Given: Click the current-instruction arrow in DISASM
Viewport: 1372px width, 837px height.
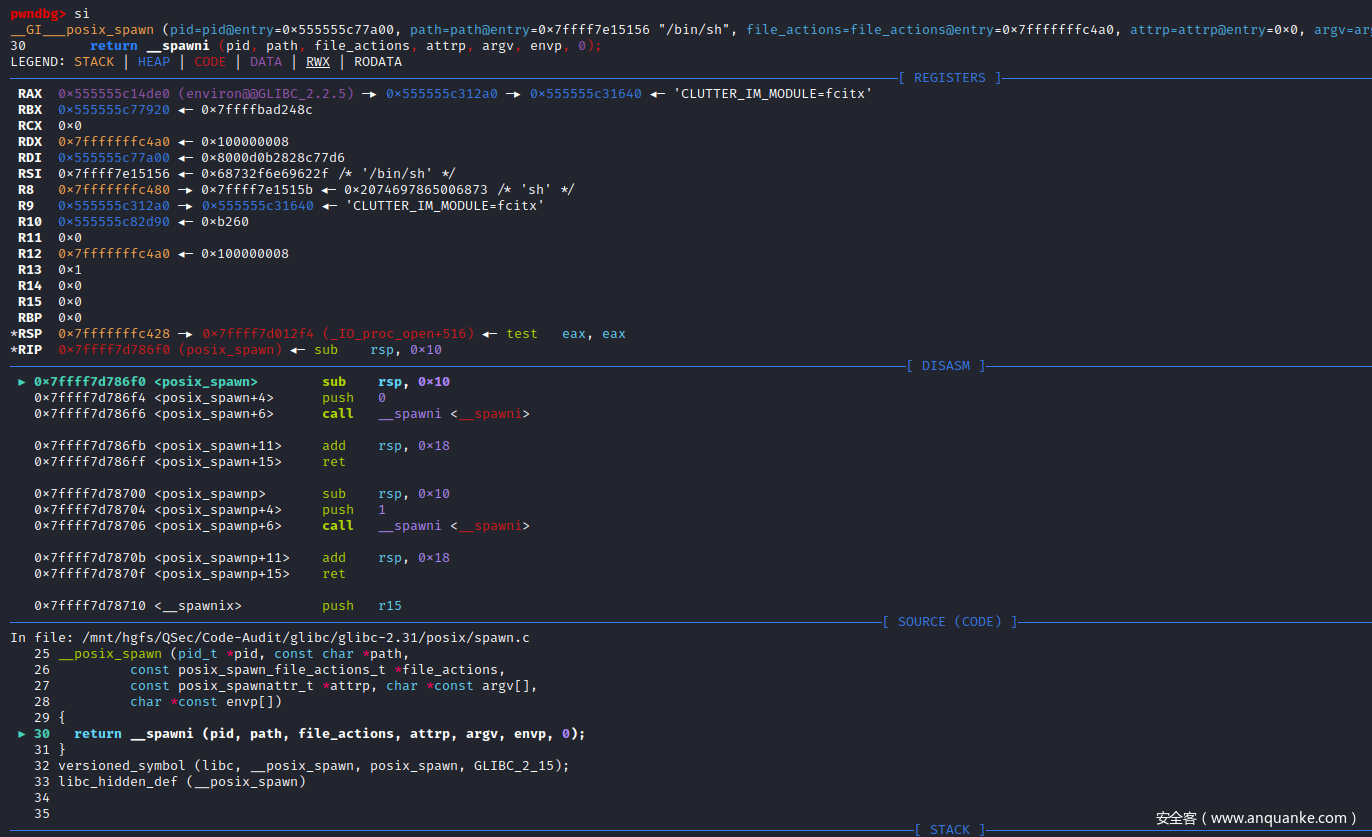Looking at the screenshot, I should pos(22,382).
